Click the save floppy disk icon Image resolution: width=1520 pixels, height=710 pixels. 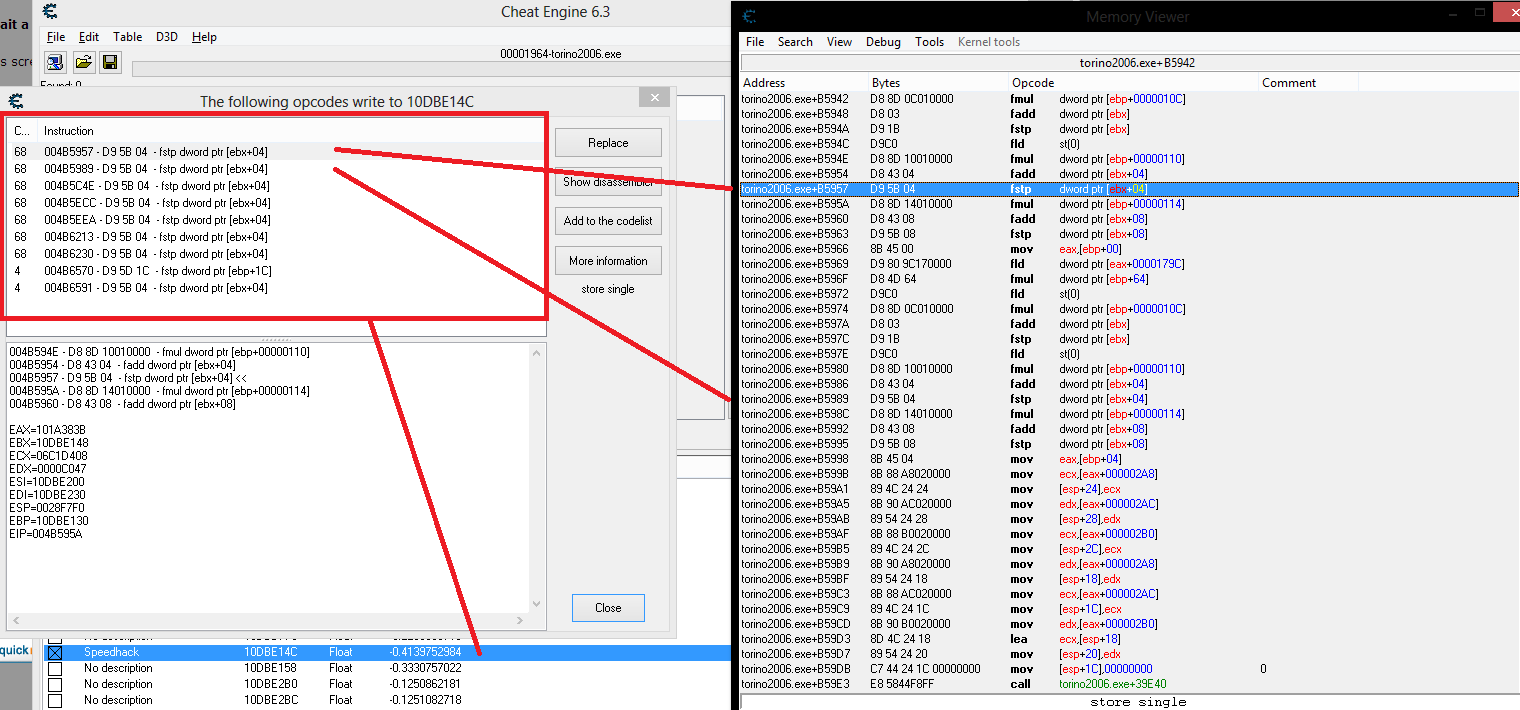click(x=110, y=63)
